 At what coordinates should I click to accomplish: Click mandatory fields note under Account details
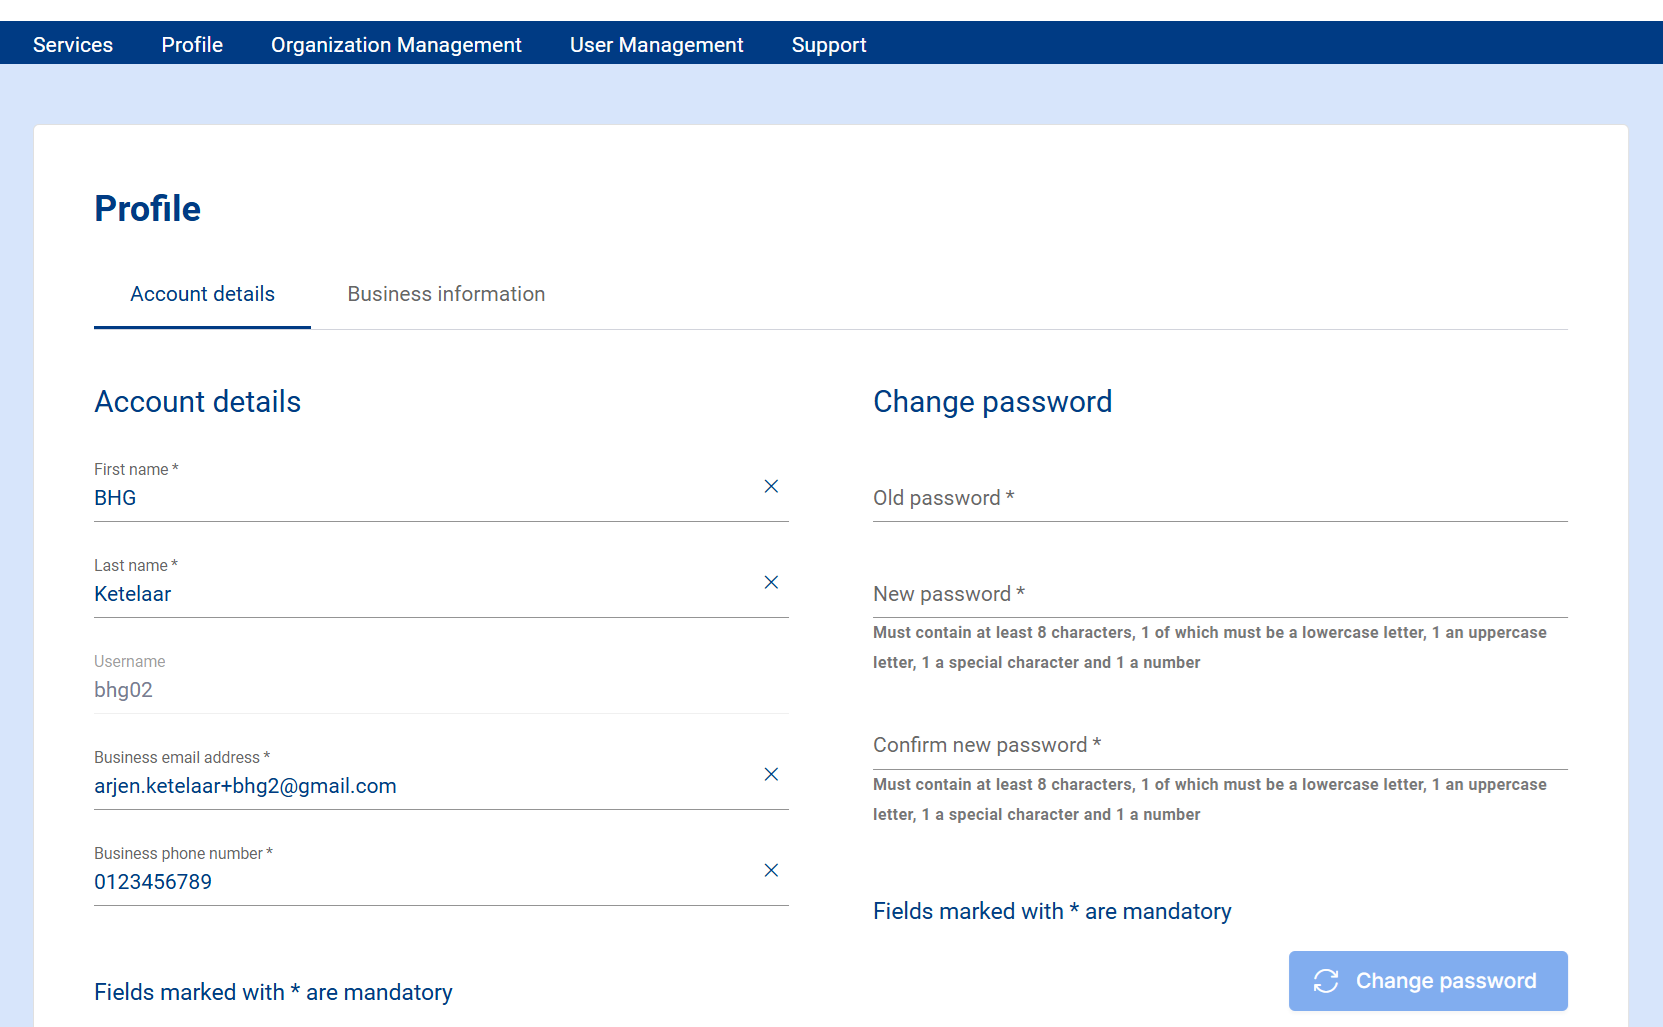point(273,992)
